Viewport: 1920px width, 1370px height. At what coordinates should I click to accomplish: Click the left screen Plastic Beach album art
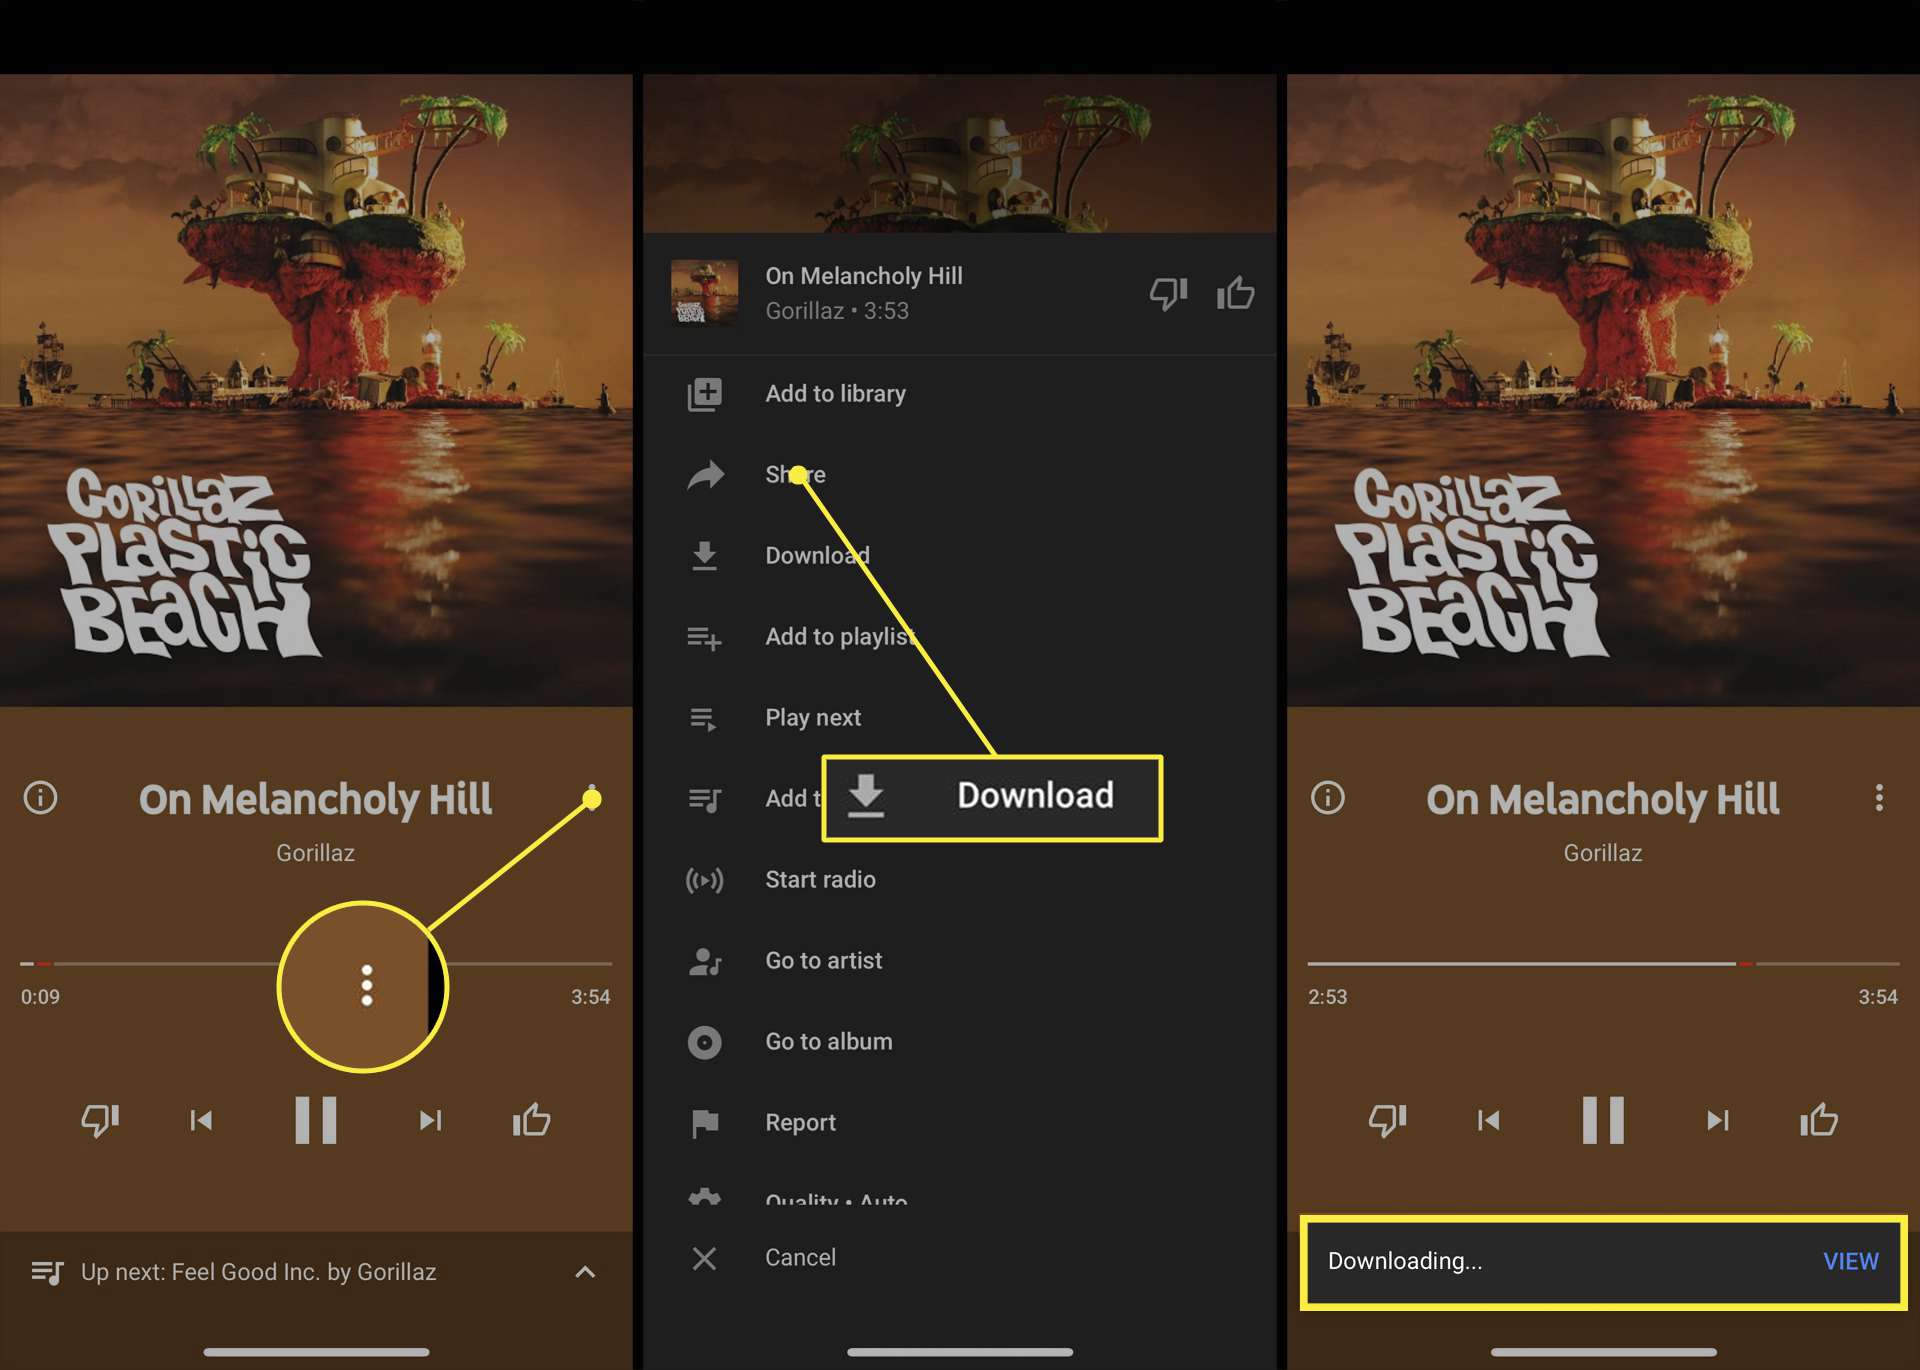click(x=316, y=390)
